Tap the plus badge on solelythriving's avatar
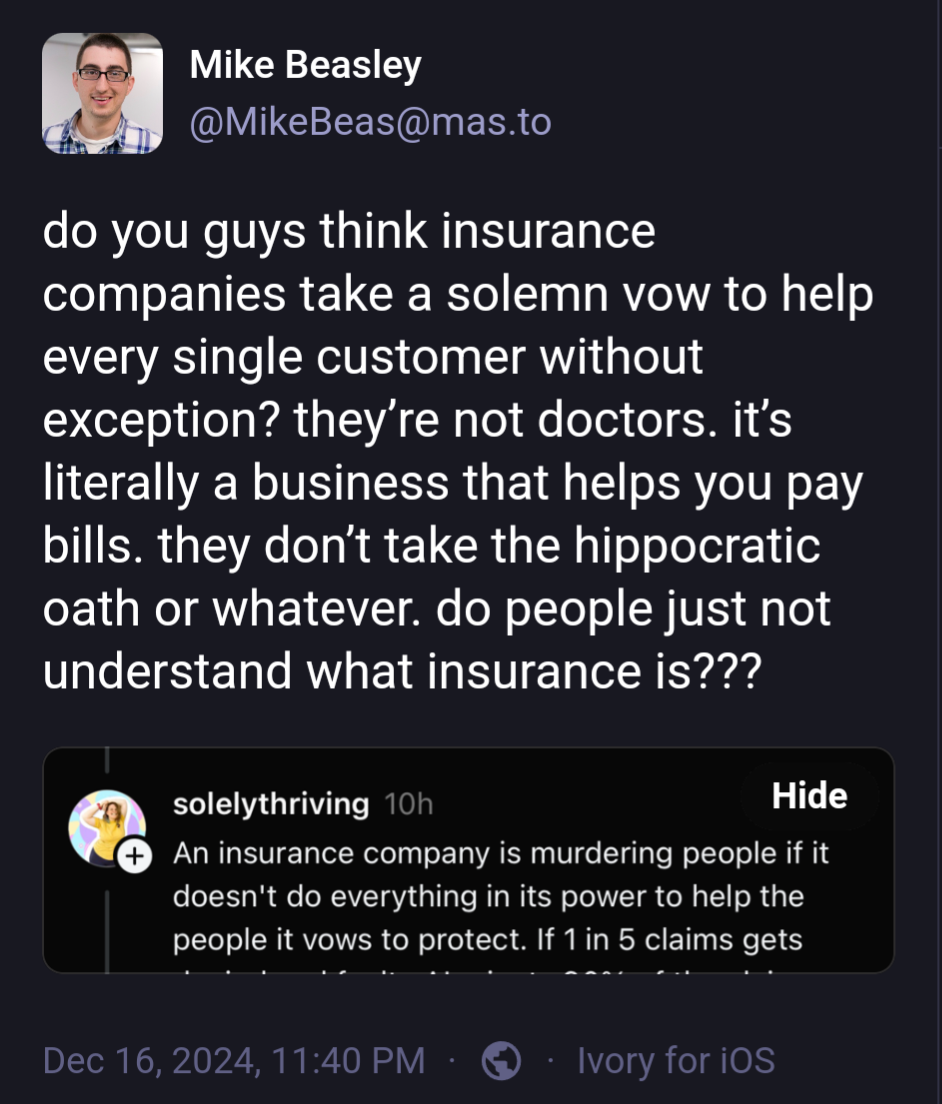The width and height of the screenshot is (942, 1104). tap(135, 855)
